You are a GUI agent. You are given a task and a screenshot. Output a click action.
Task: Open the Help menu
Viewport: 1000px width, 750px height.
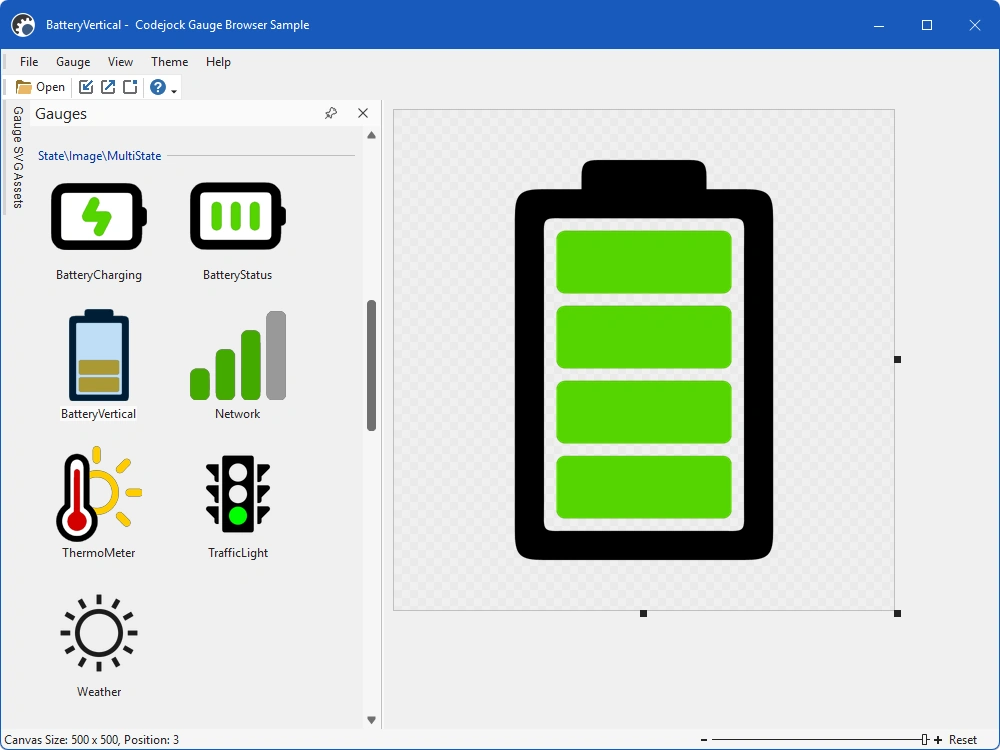[x=218, y=62]
